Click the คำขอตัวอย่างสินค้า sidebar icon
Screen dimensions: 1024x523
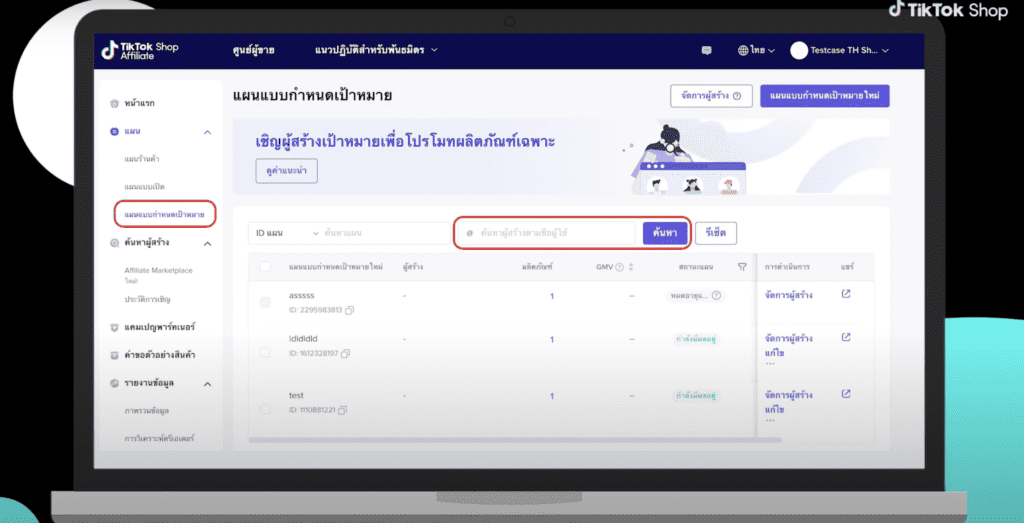point(114,355)
